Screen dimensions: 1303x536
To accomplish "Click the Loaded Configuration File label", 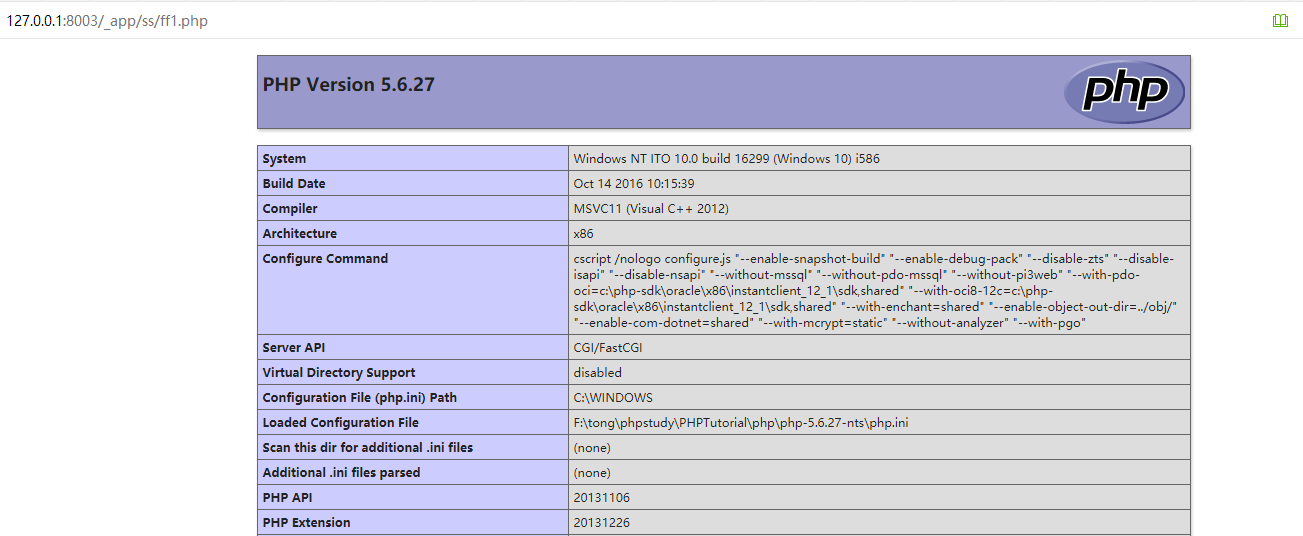I will tap(341, 423).
